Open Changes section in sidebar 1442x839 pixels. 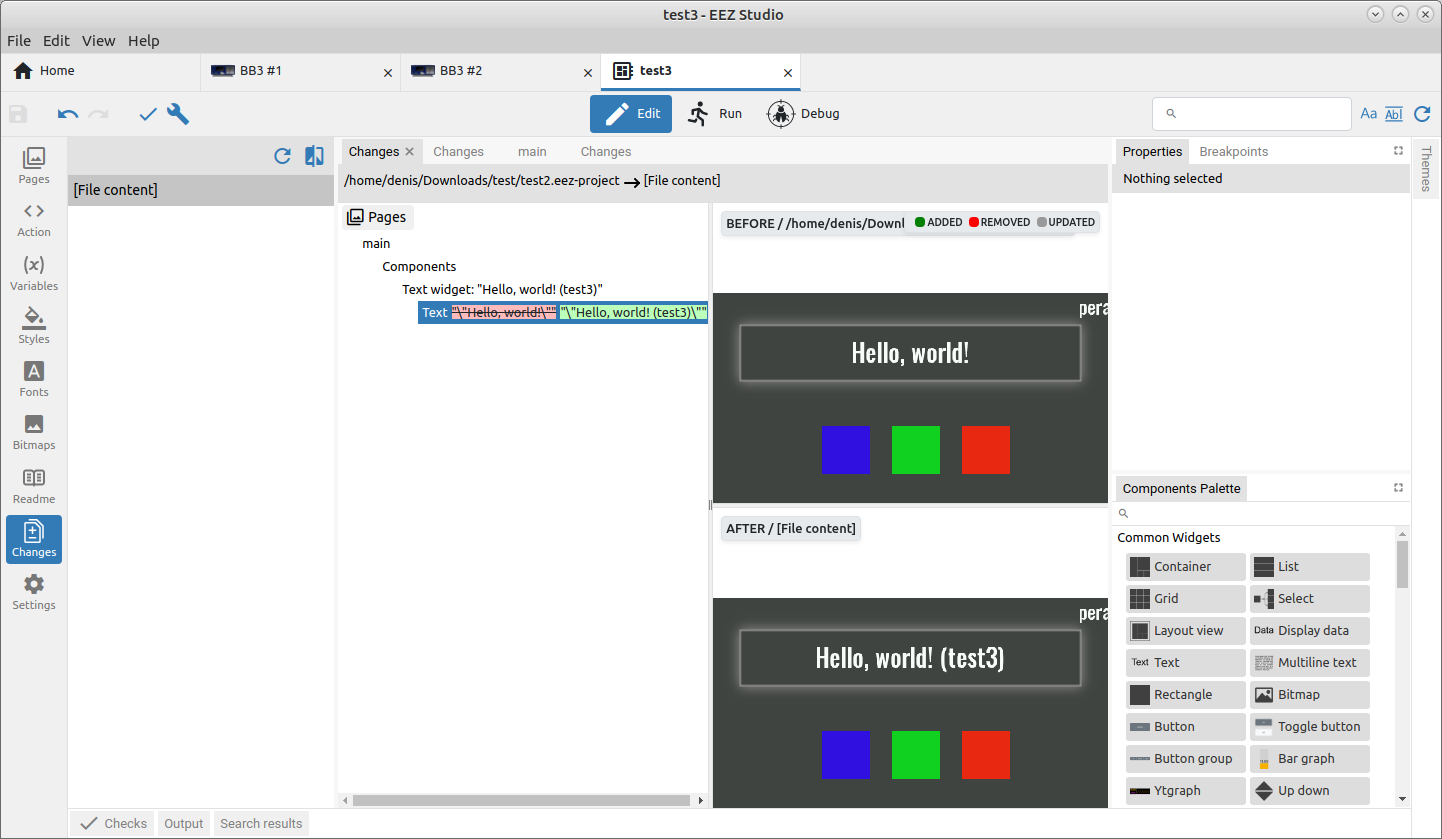(x=34, y=539)
